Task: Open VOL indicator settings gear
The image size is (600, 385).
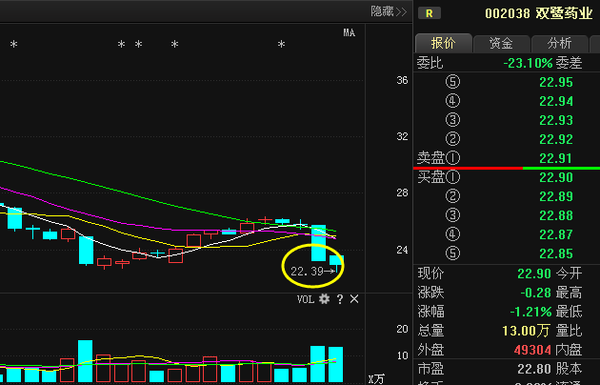Action: point(324,299)
